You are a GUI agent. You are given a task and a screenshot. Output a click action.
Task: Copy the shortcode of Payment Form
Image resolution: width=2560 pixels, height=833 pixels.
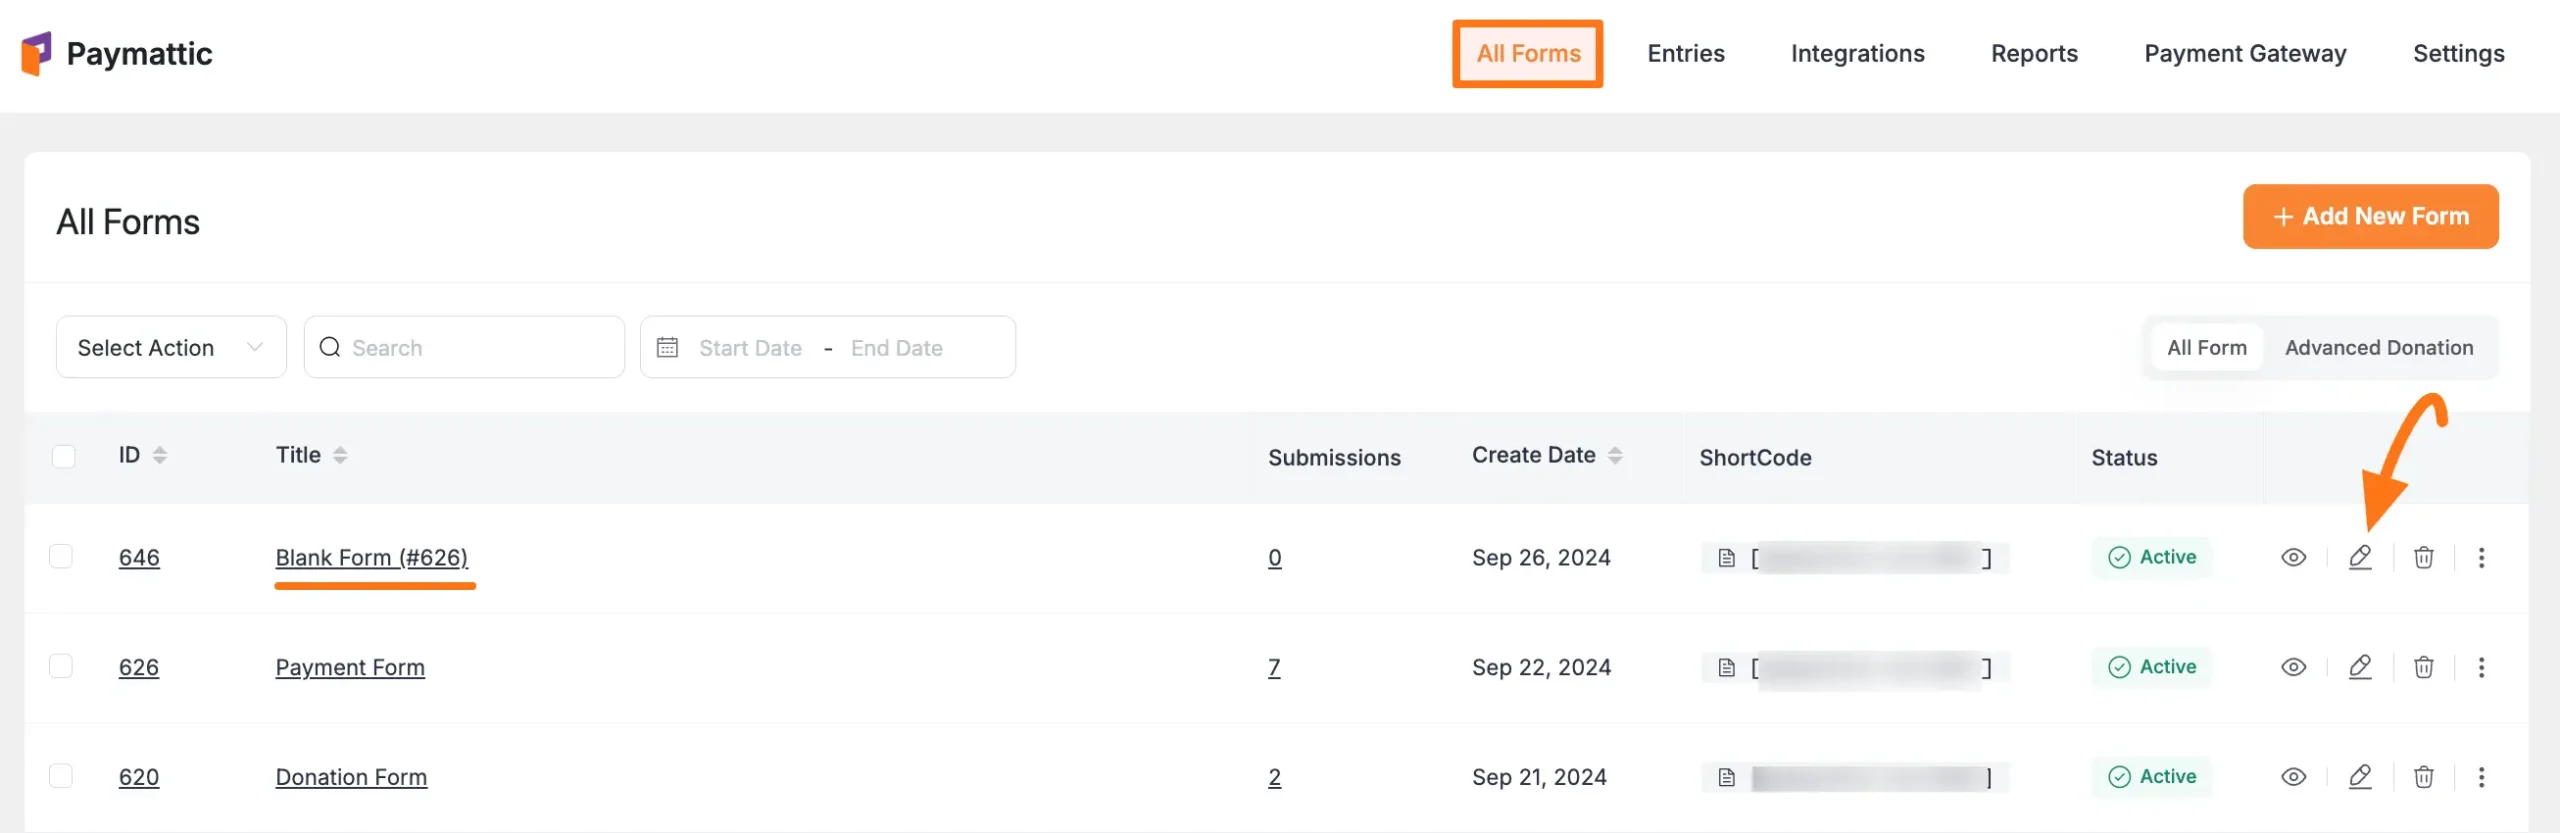1726,667
